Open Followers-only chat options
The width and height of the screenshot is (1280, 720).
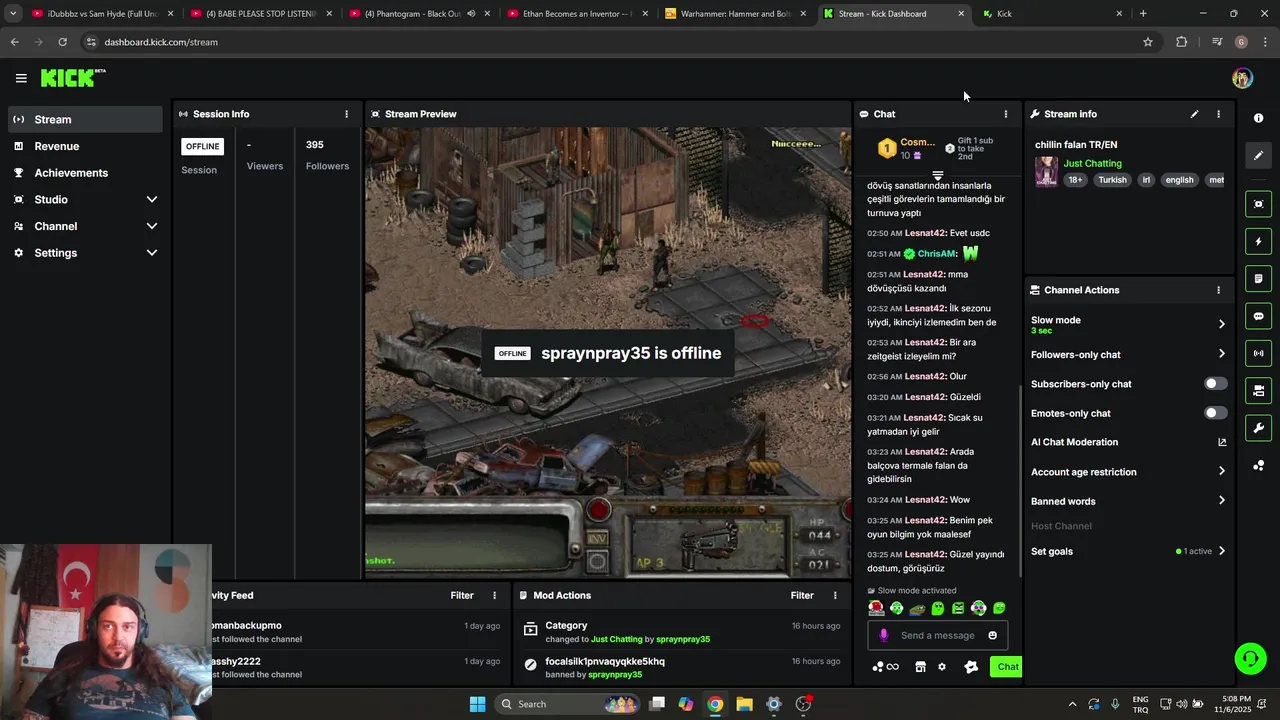click(1128, 354)
